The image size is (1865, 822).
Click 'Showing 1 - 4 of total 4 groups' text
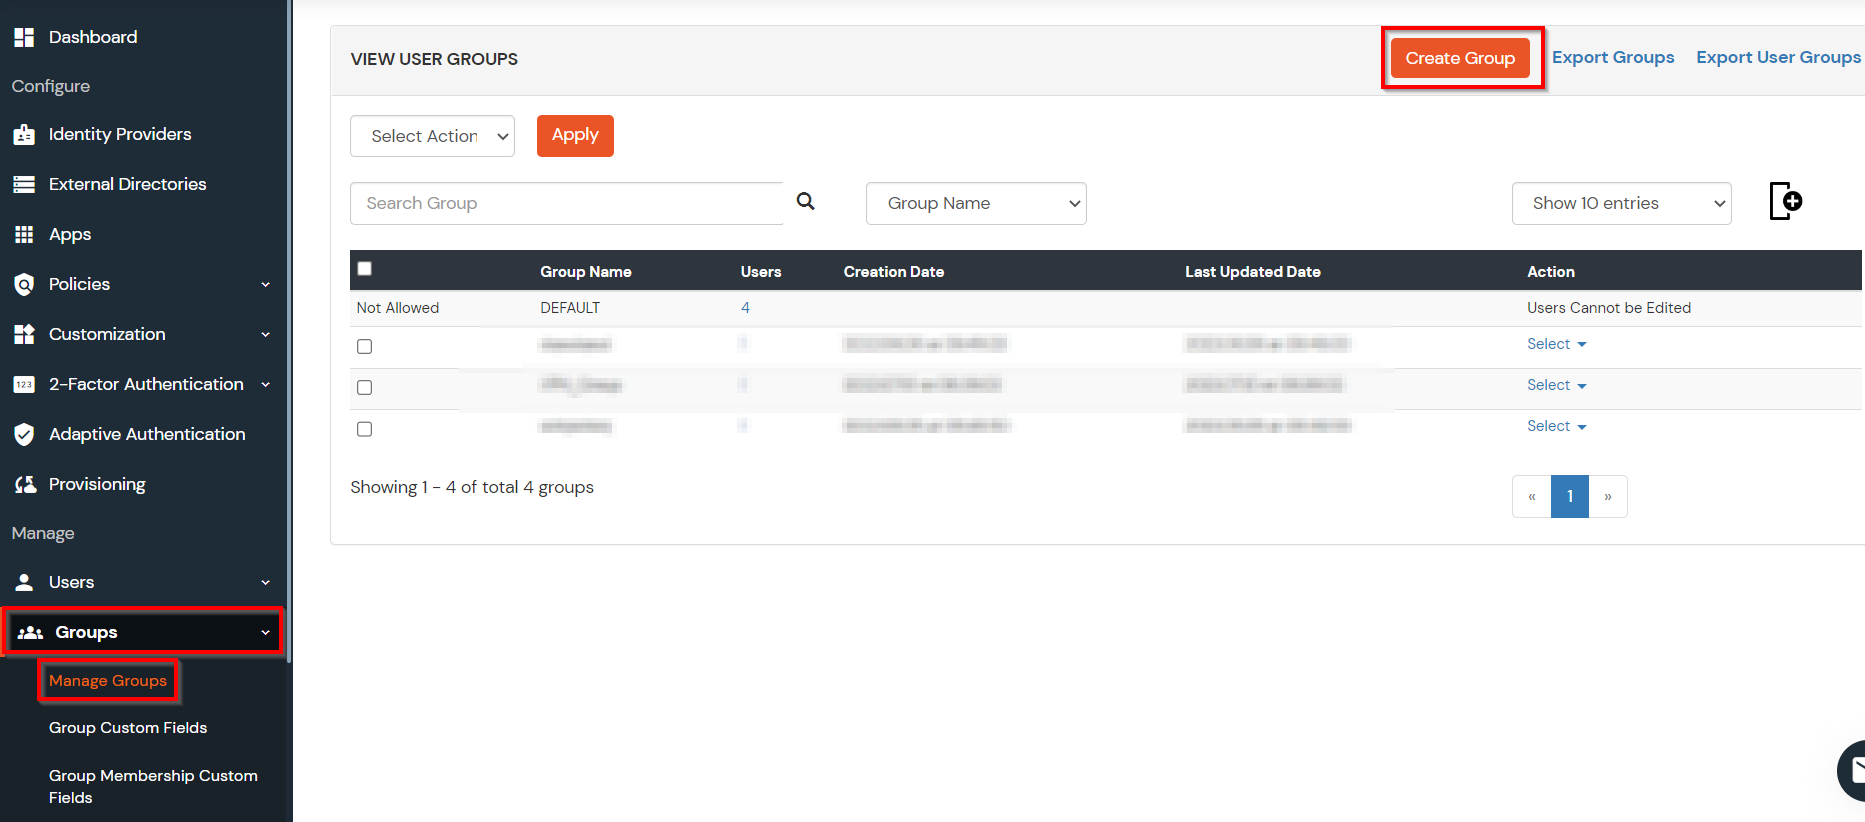point(472,487)
